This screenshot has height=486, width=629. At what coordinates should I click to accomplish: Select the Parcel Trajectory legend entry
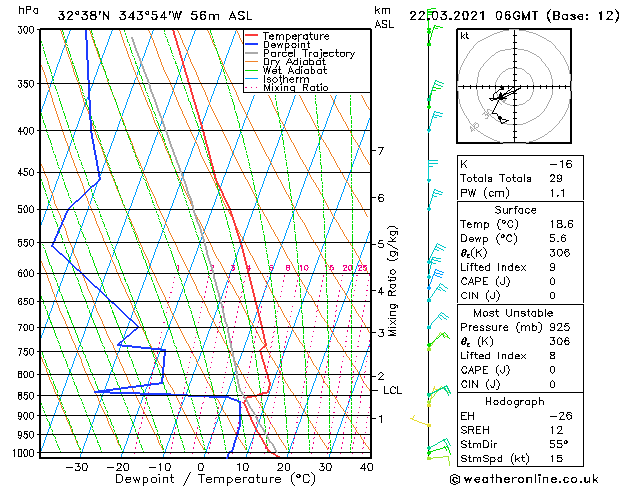pos(300,53)
